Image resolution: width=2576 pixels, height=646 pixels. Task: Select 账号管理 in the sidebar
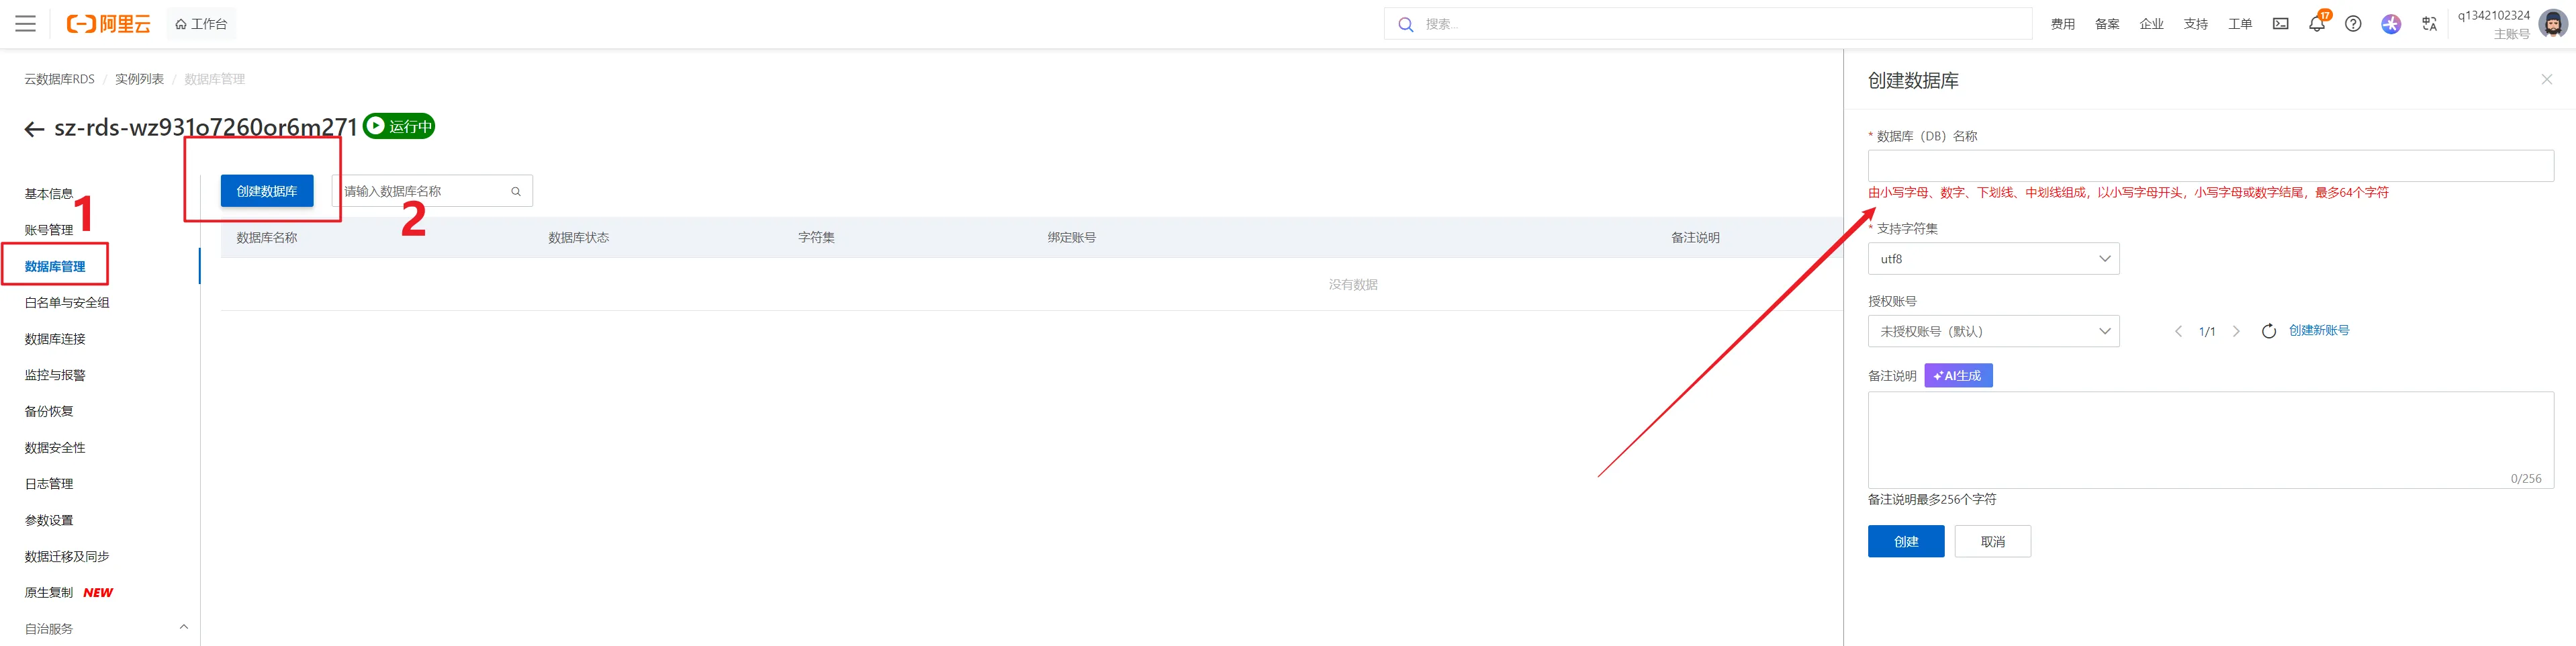[x=49, y=230]
